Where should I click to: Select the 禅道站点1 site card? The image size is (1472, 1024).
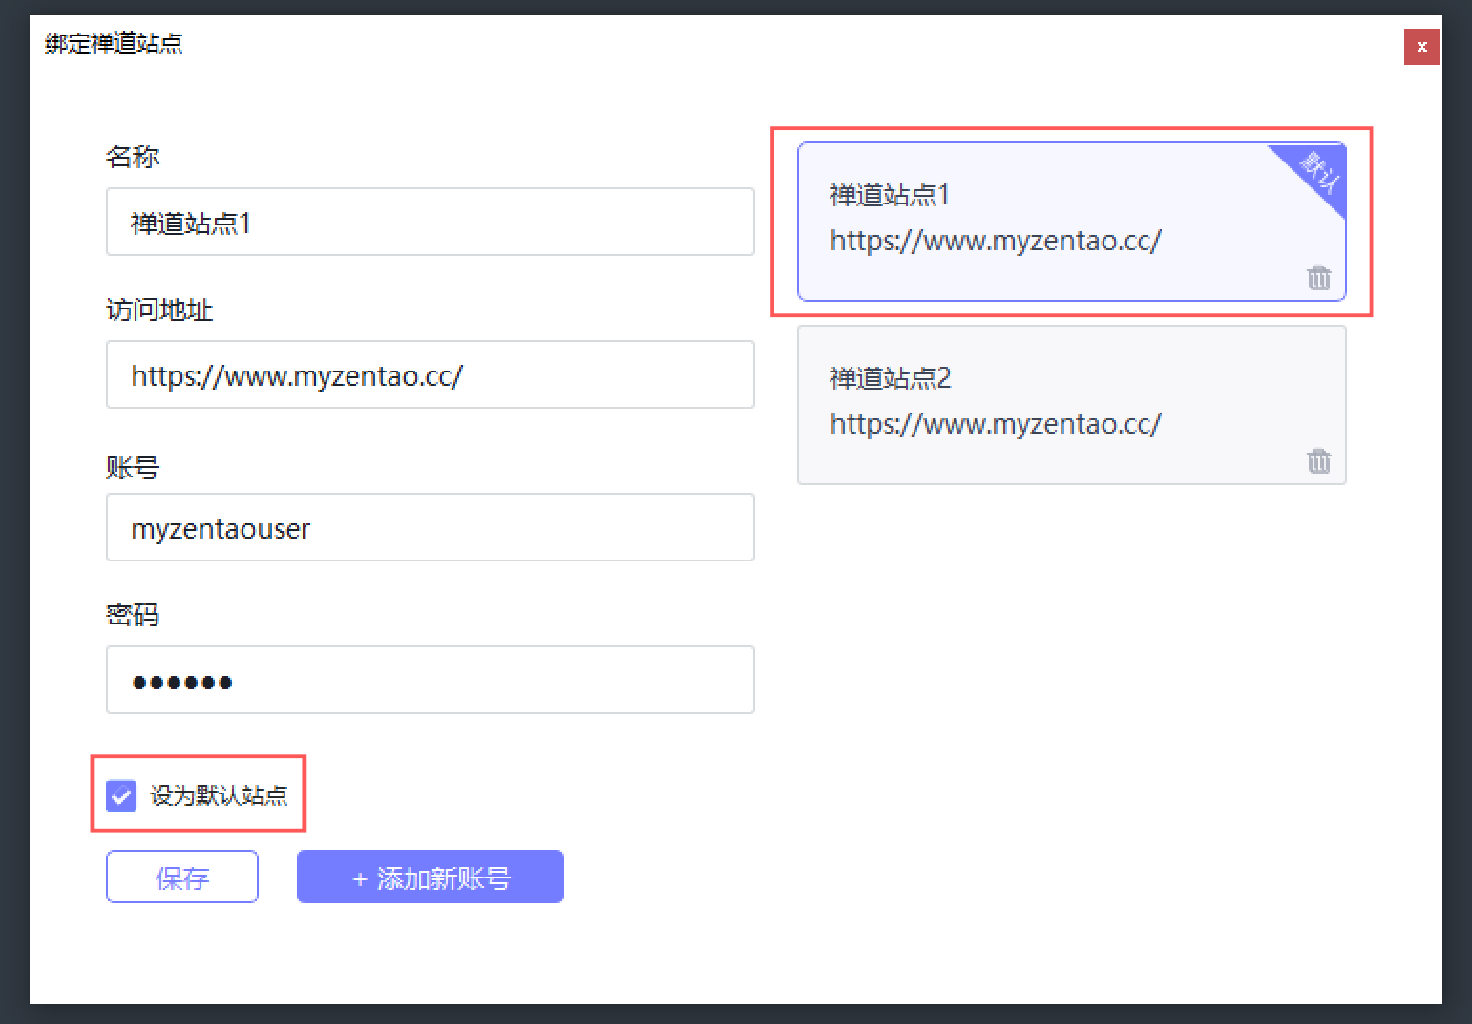pos(1071,222)
